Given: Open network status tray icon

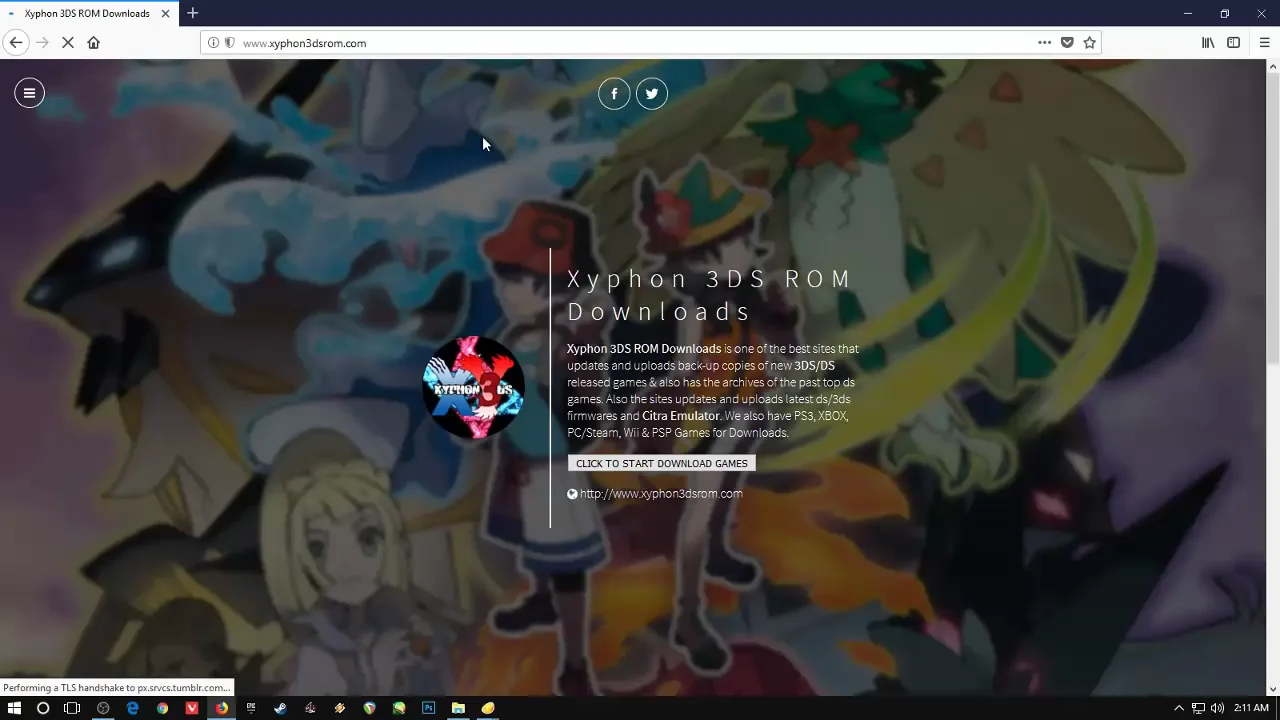Looking at the screenshot, I should click(x=1198, y=708).
